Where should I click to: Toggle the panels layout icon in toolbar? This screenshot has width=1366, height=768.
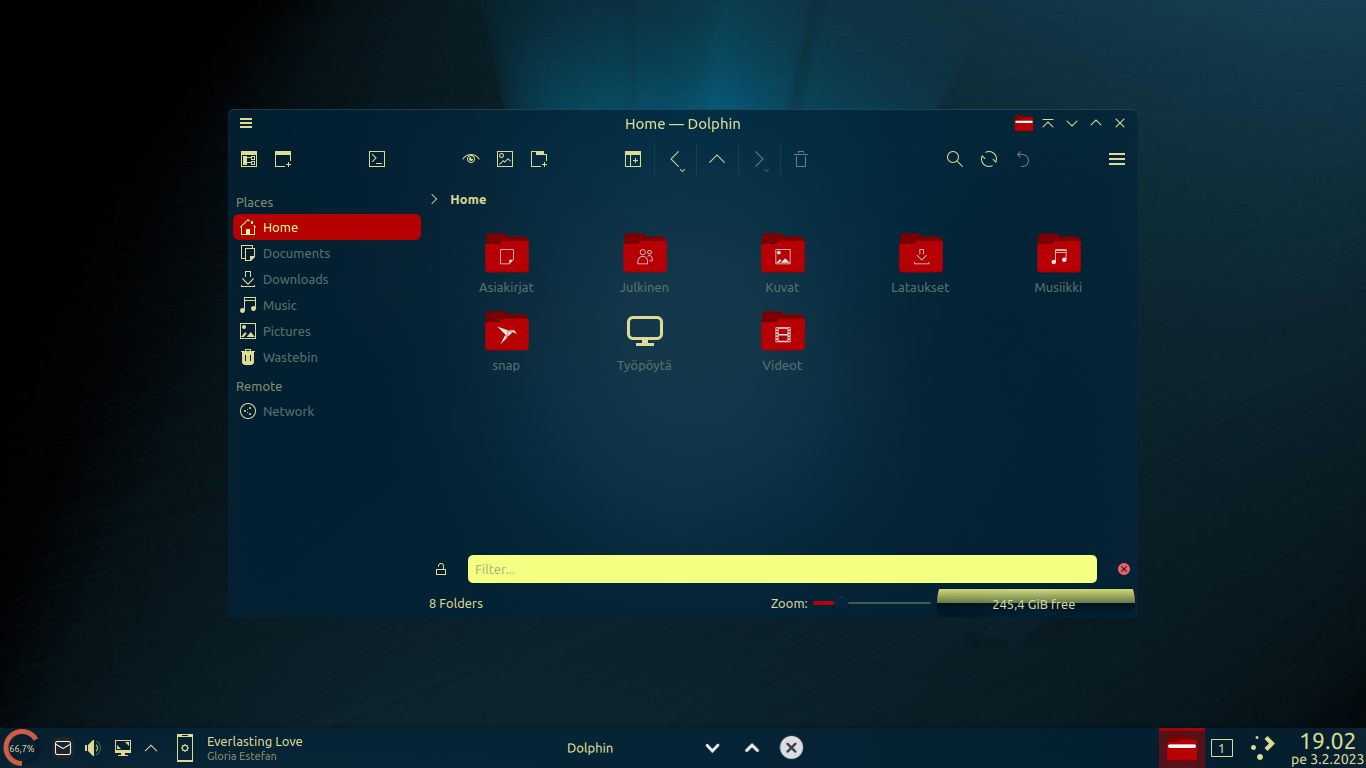249,159
